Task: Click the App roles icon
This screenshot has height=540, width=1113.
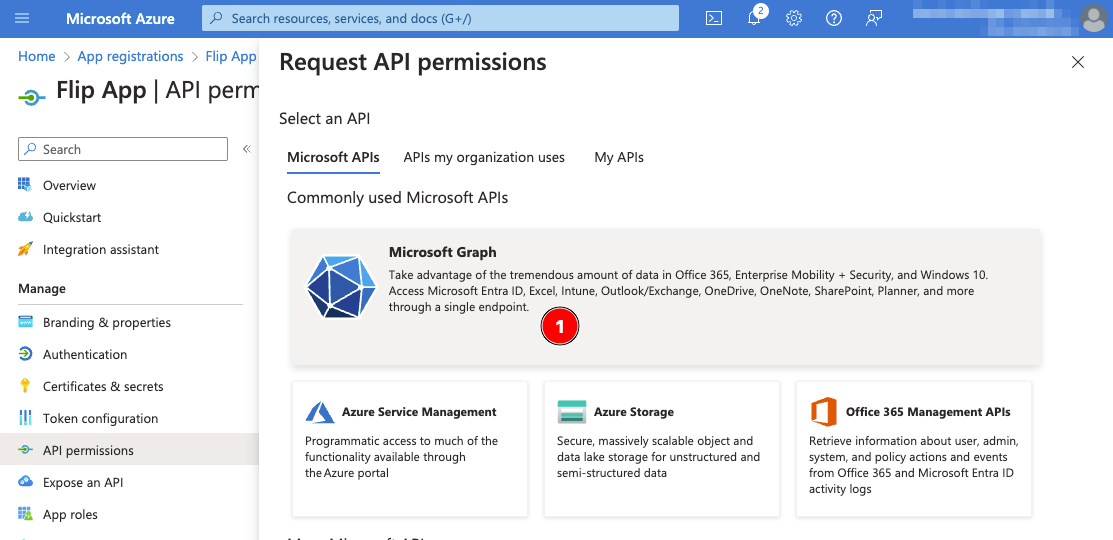Action: pyautogui.click(x=25, y=514)
